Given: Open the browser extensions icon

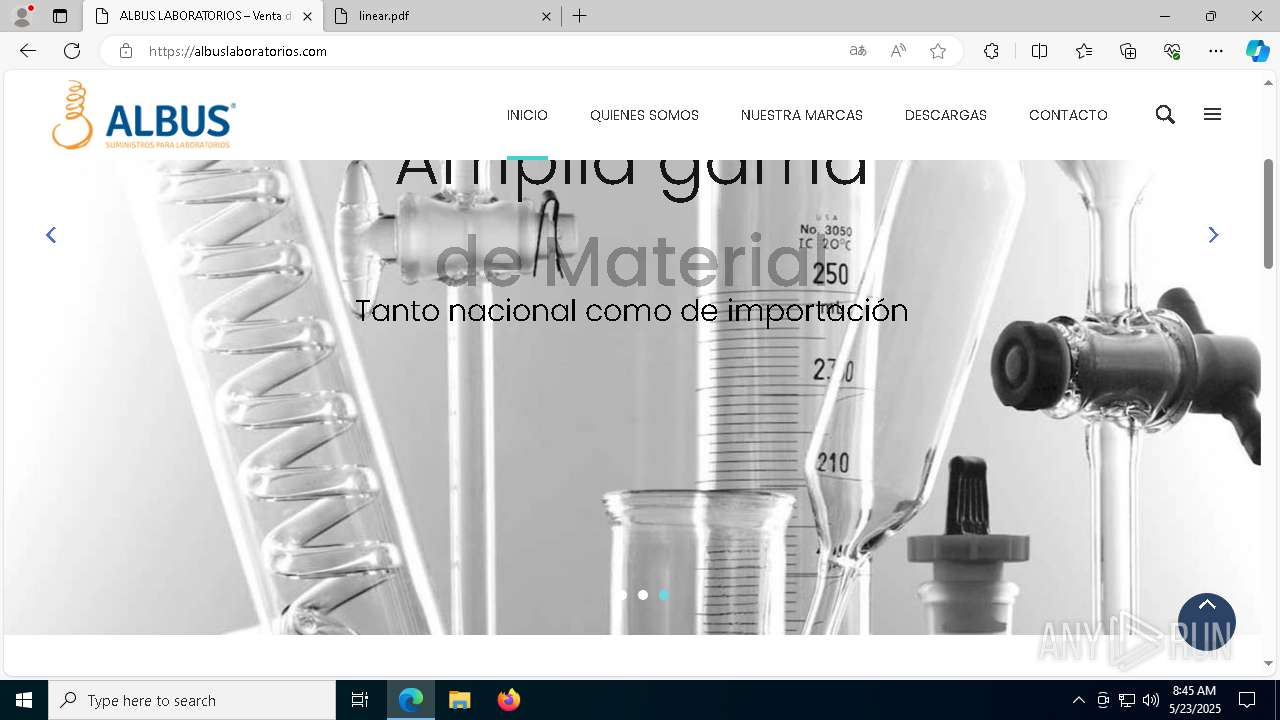Looking at the screenshot, I should [991, 51].
